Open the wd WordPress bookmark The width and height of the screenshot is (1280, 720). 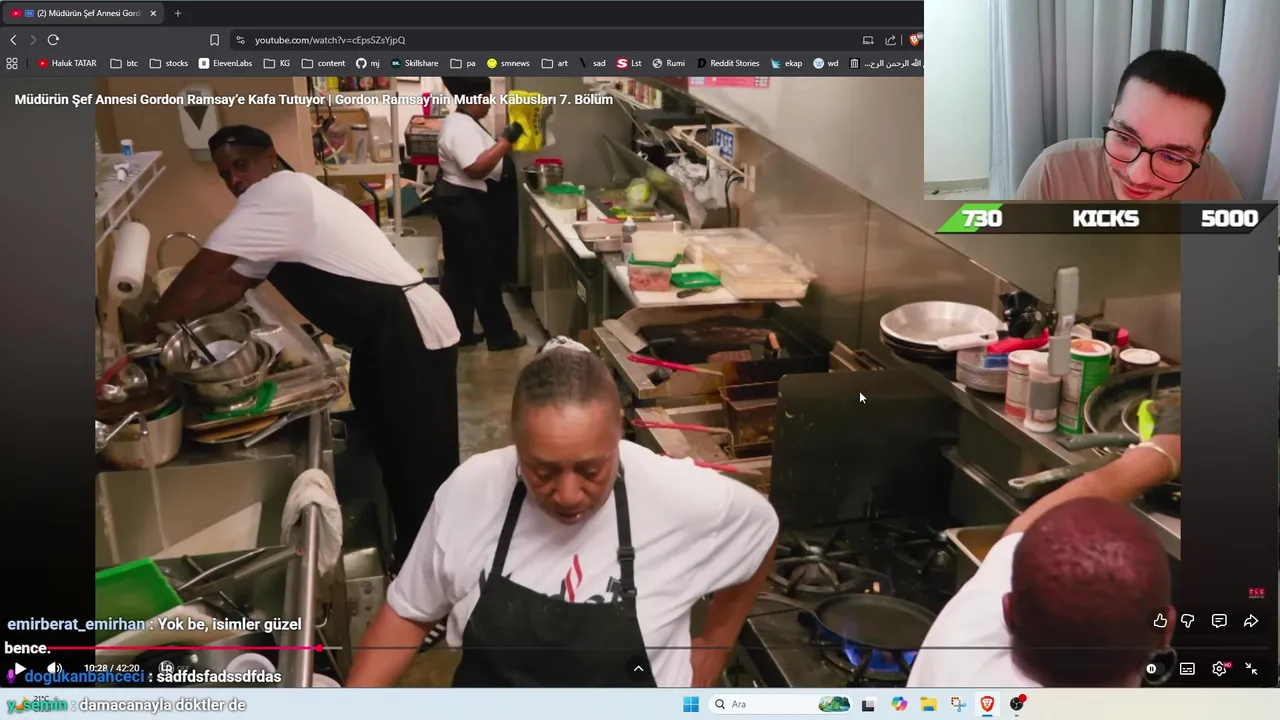point(826,63)
